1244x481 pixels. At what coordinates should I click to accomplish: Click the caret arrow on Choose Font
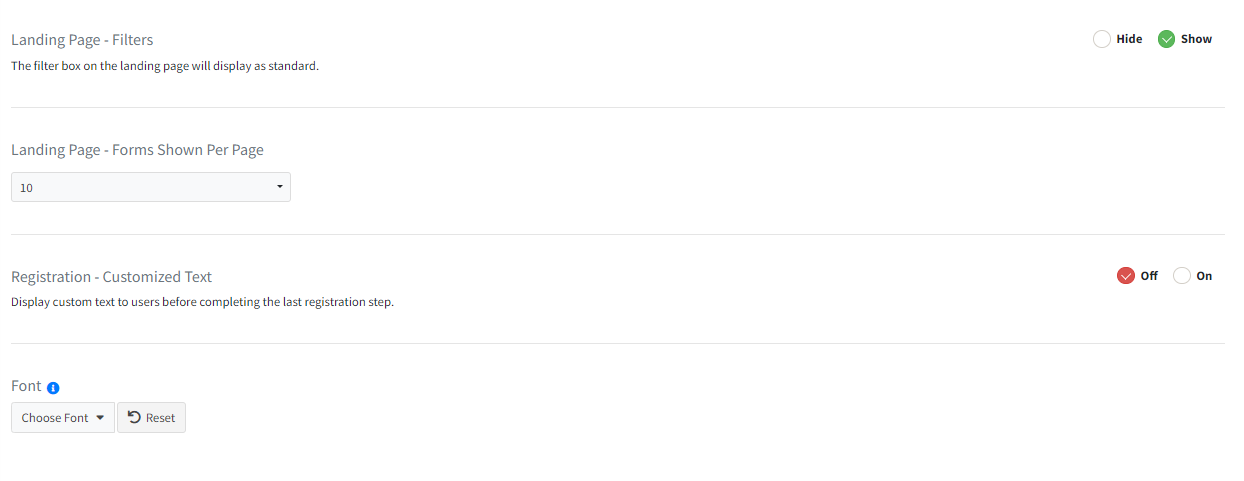[100, 418]
